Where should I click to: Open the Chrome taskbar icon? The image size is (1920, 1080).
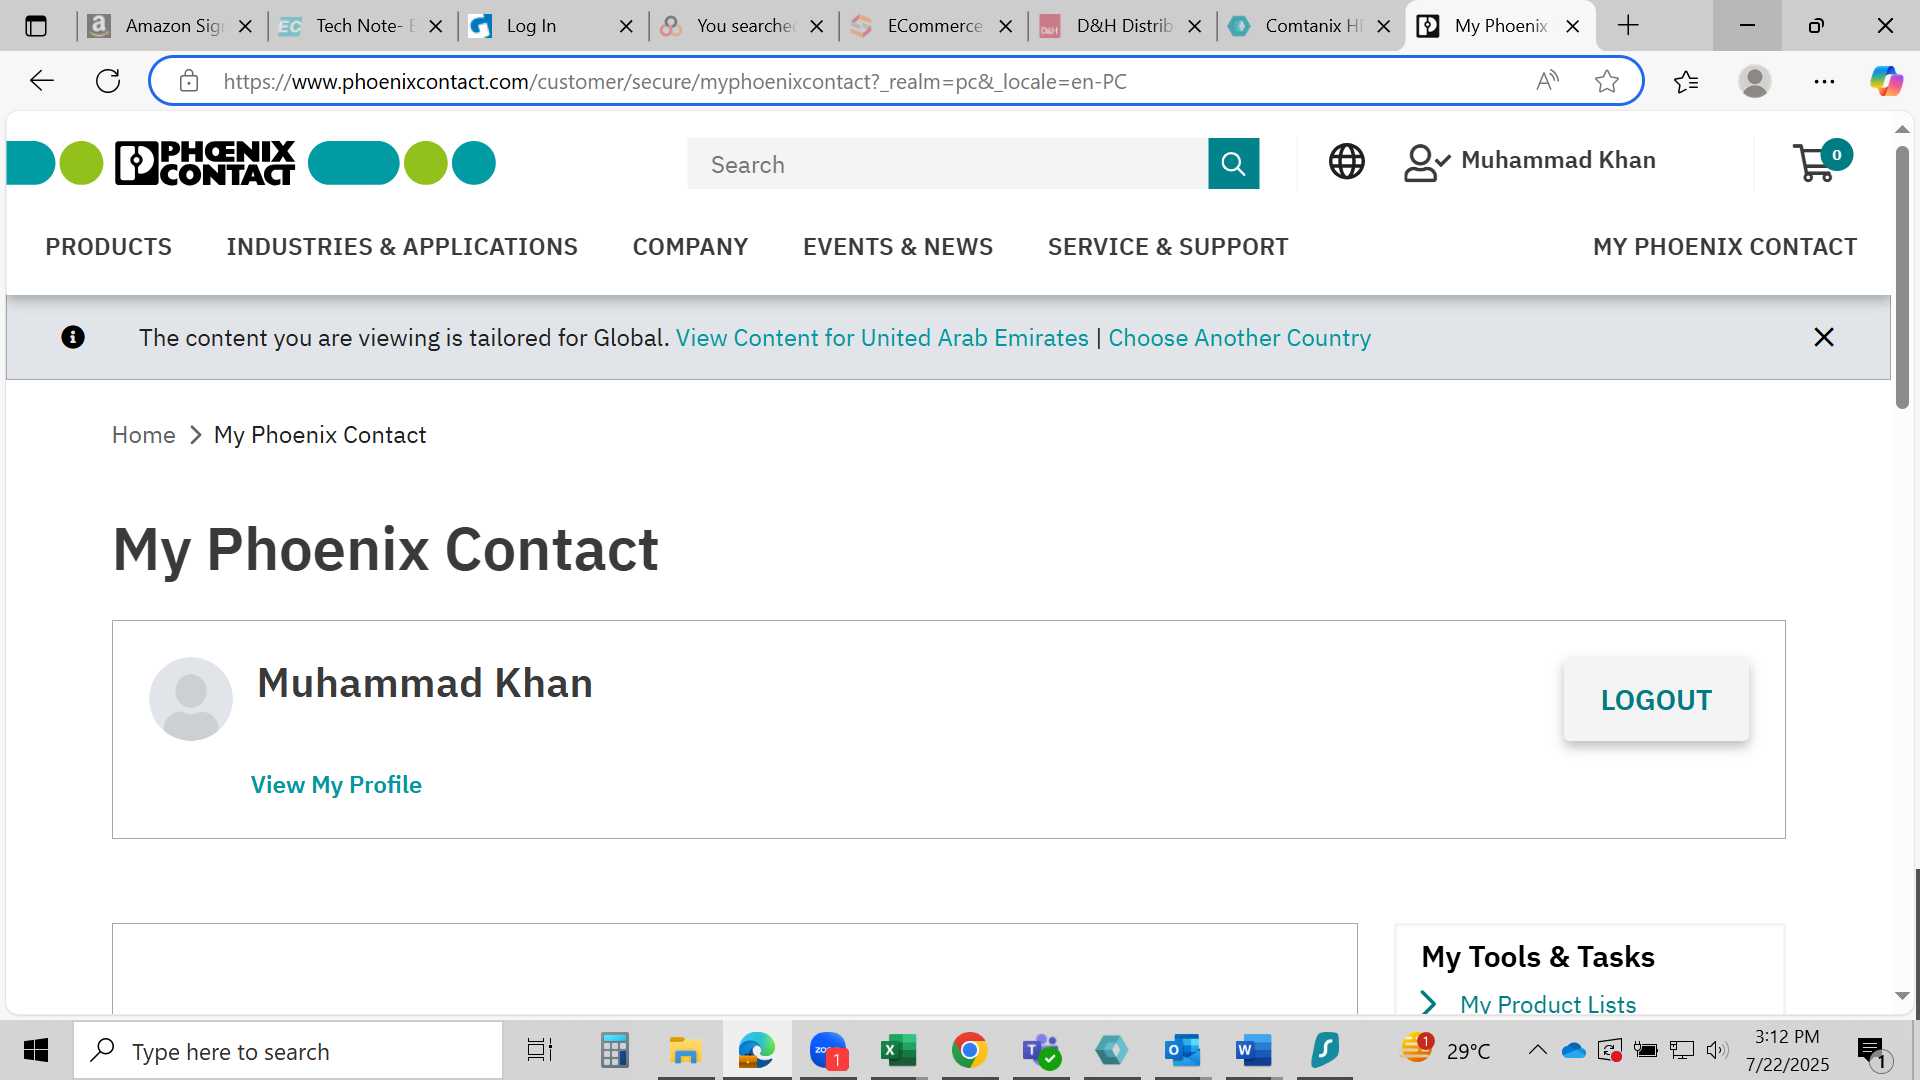969,1050
